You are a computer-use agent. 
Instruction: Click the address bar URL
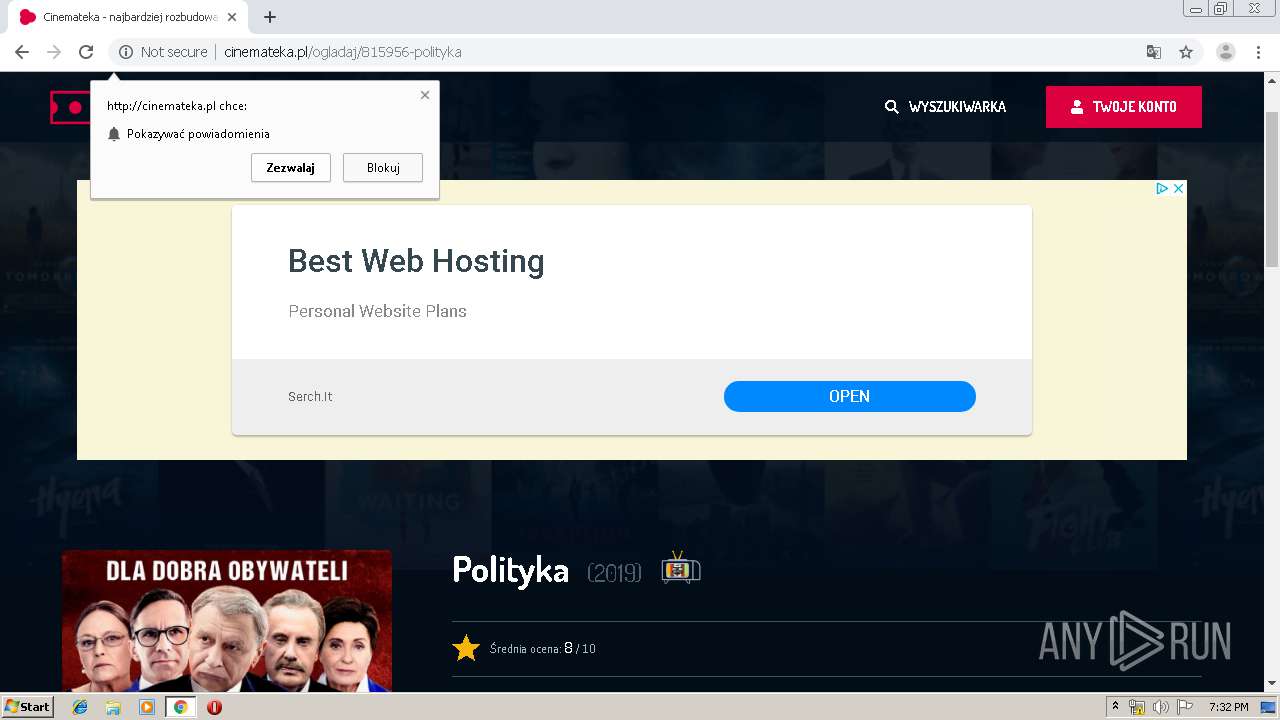(343, 52)
